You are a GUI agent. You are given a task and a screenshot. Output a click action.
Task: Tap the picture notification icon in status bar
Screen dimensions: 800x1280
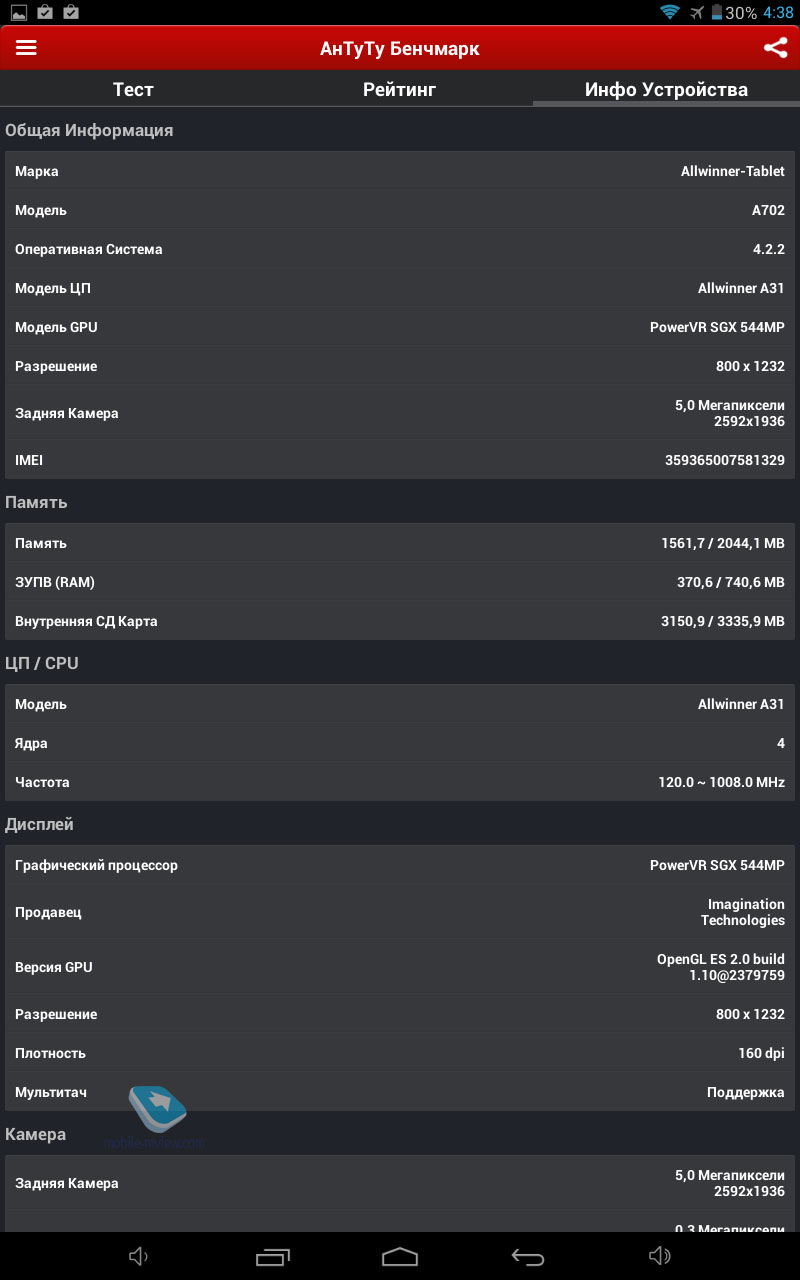pyautogui.click(x=18, y=13)
